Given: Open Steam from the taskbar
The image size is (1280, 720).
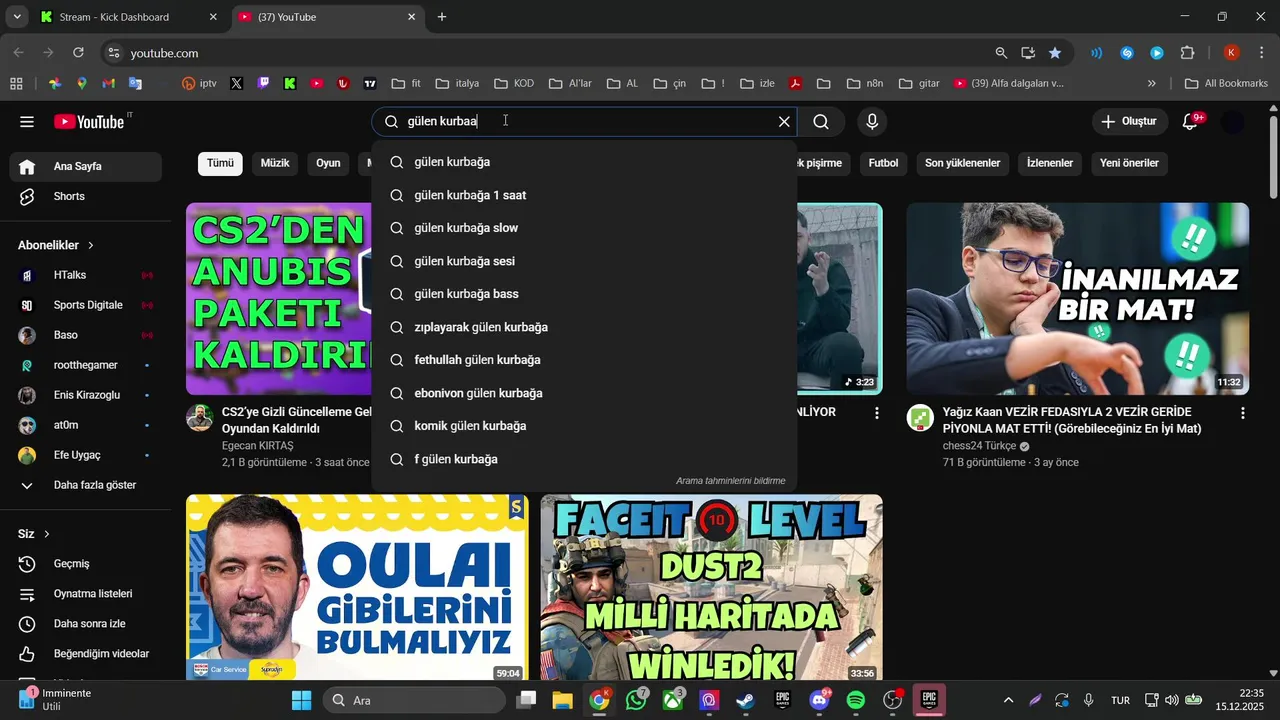Looking at the screenshot, I should coord(745,700).
